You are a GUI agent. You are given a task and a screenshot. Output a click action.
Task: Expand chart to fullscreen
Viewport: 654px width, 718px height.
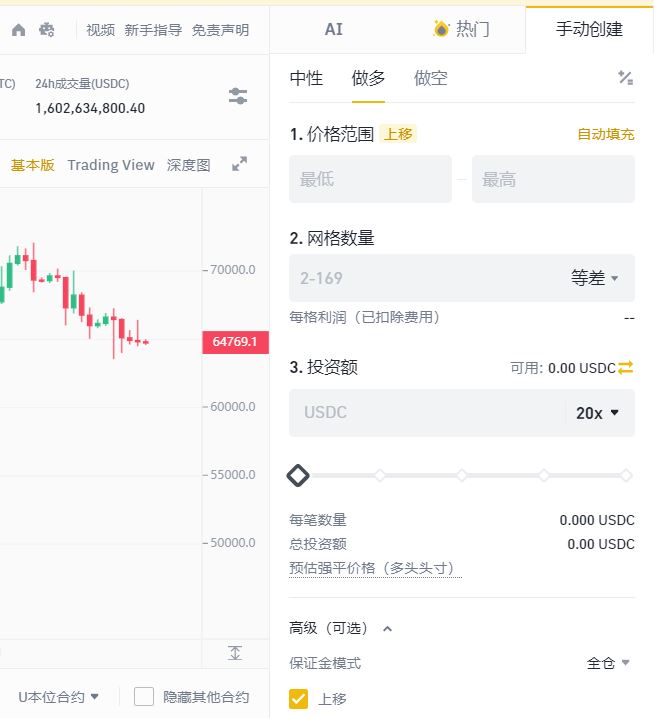coord(239,164)
